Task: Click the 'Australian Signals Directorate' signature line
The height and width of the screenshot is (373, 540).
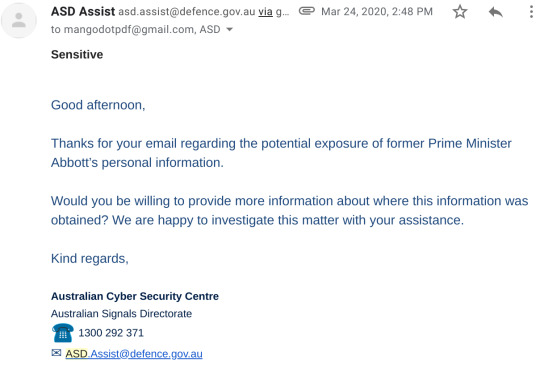Action: click(121, 314)
